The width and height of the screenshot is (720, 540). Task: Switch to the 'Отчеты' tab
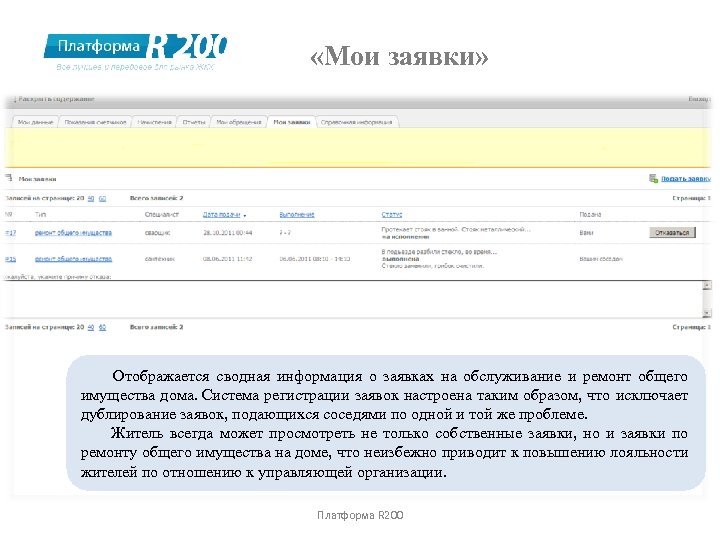194,122
